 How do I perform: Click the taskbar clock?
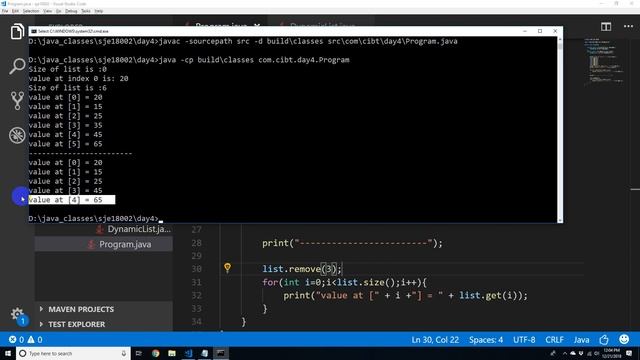point(611,353)
